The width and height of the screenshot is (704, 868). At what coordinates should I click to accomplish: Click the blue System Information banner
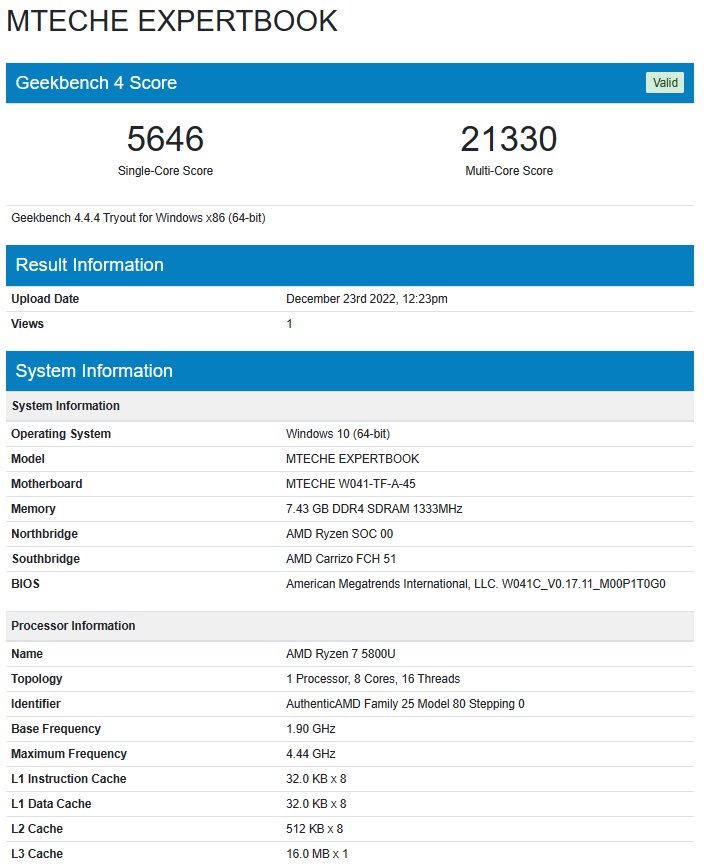pos(350,371)
